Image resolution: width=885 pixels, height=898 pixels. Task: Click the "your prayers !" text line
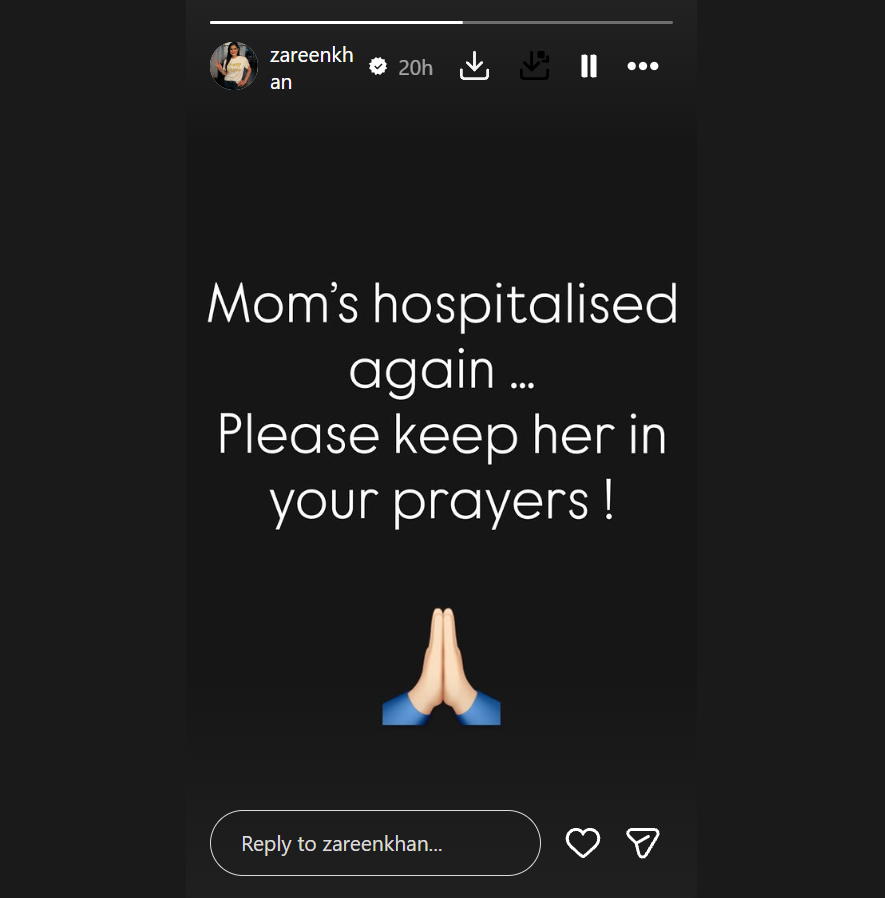(x=442, y=502)
